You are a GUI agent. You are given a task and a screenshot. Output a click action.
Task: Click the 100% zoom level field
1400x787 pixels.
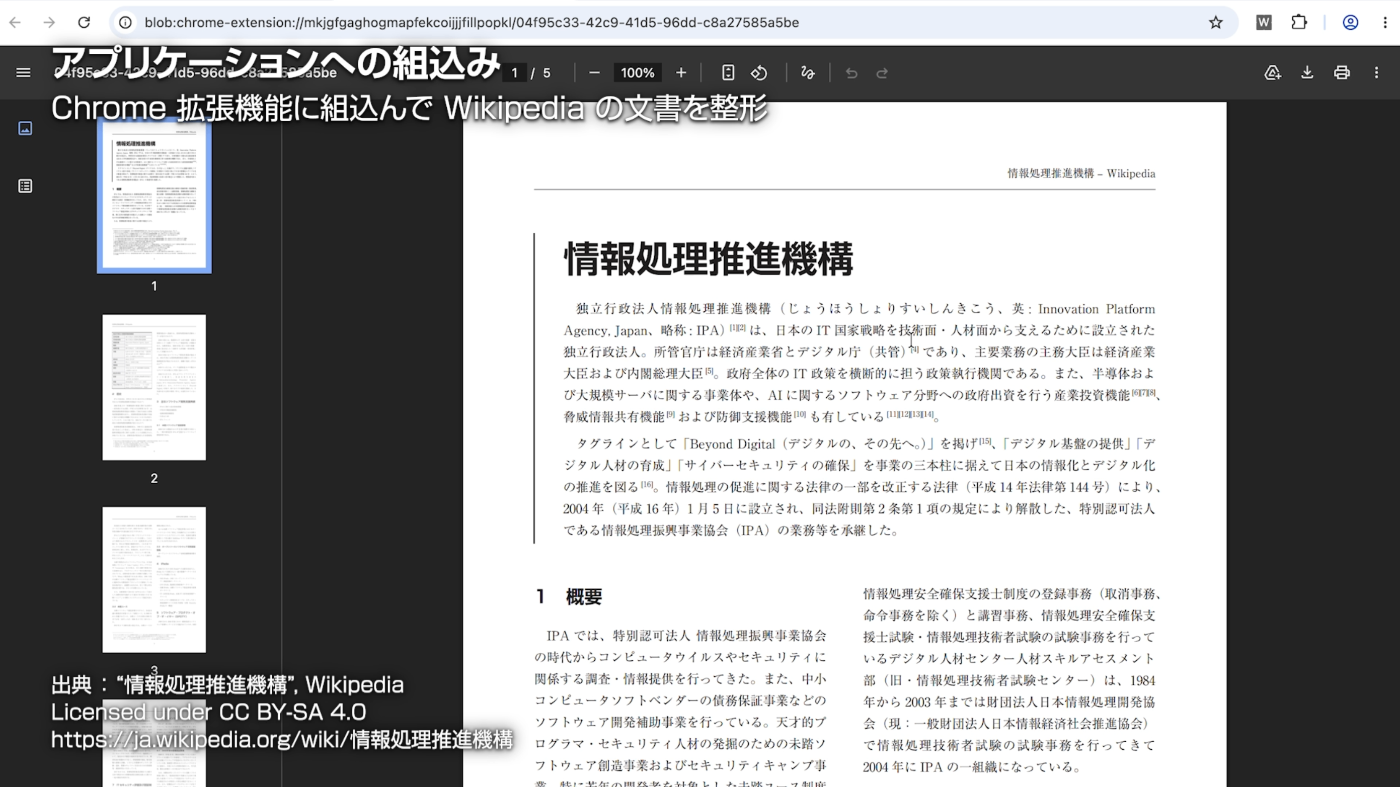click(637, 73)
